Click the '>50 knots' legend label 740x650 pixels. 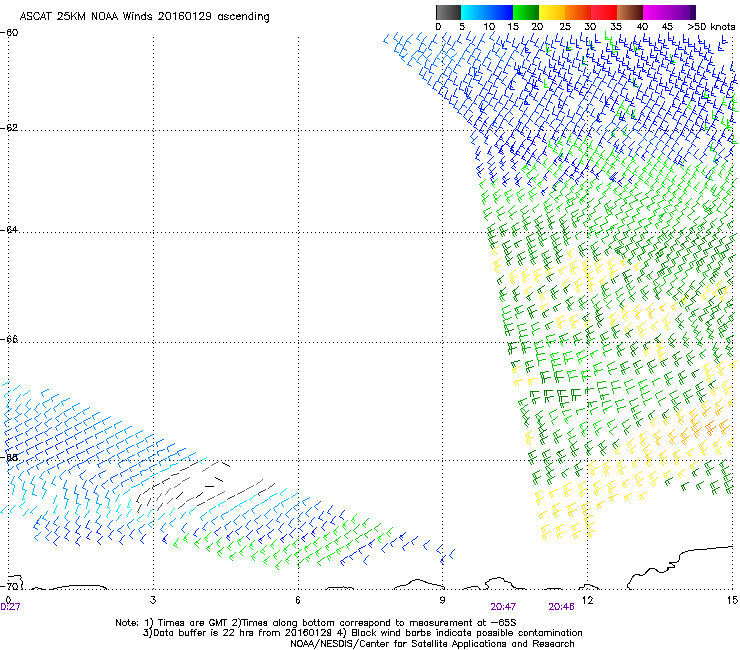click(x=711, y=27)
